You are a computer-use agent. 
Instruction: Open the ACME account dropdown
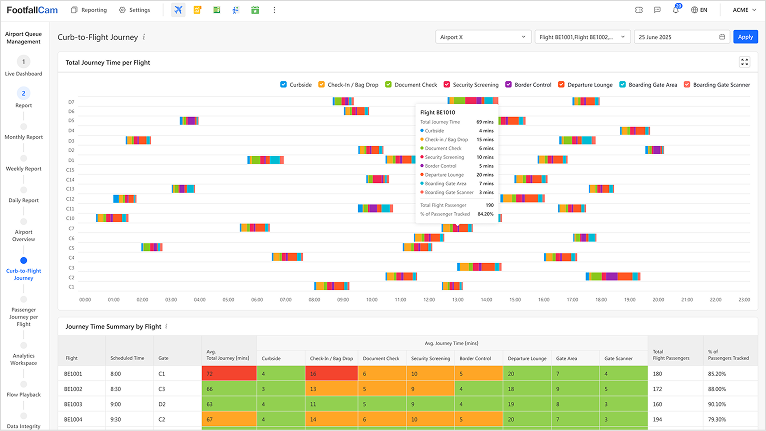744,10
